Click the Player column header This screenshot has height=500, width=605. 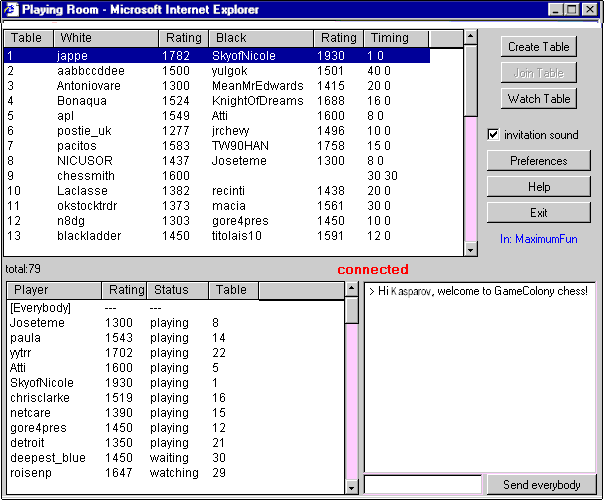pos(55,290)
